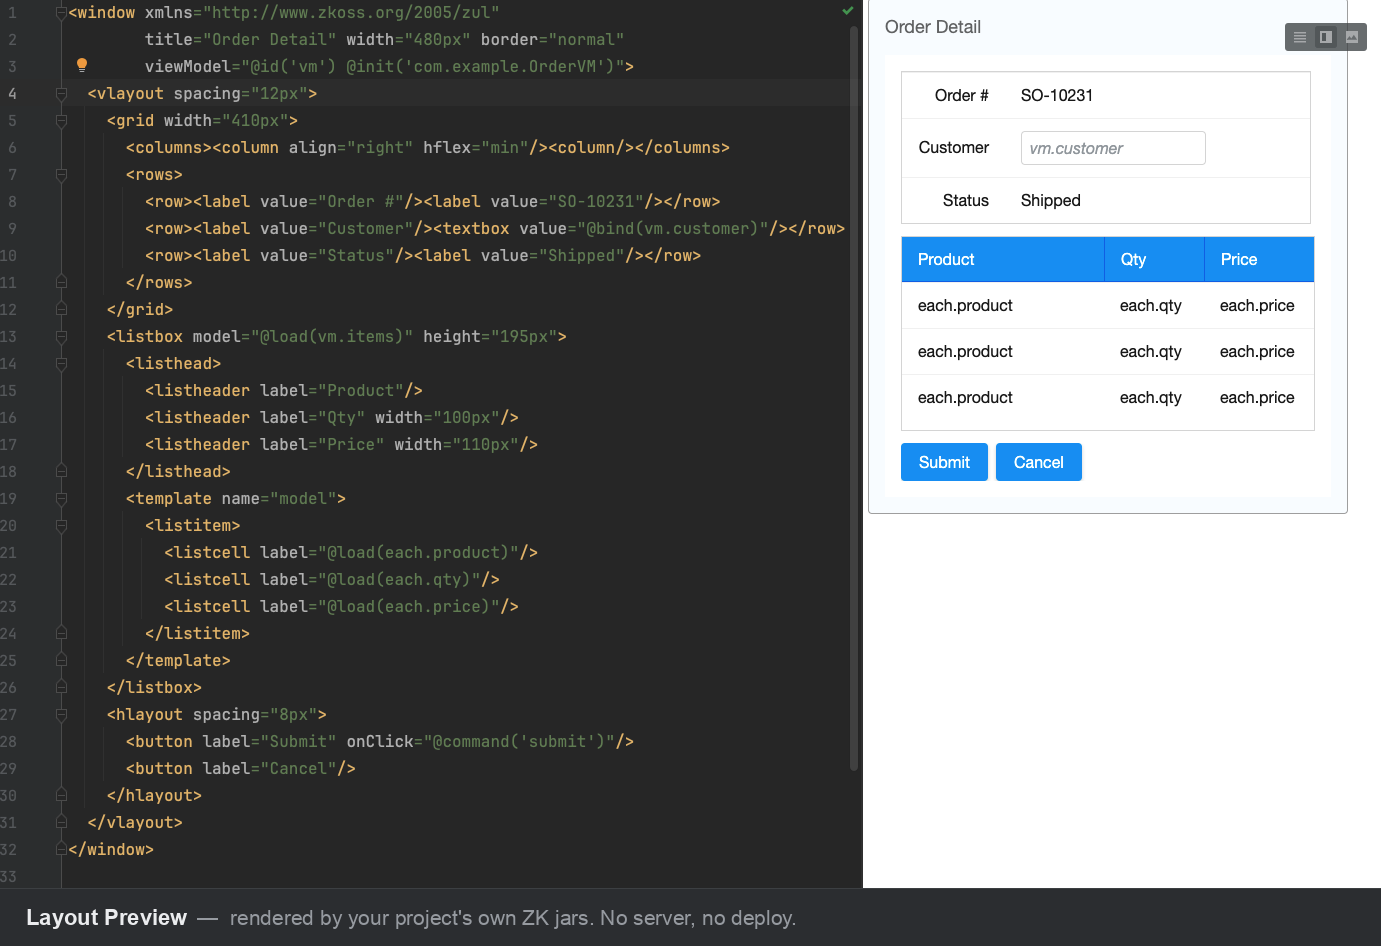The width and height of the screenshot is (1381, 946).
Task: Click the 'Layout Preview' caption text
Action: click(106, 917)
